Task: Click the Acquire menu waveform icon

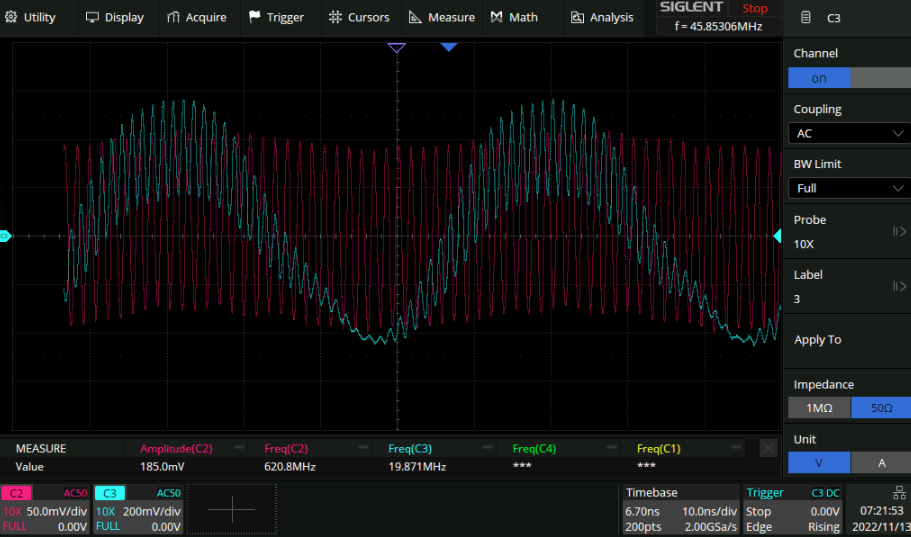Action: click(x=174, y=17)
